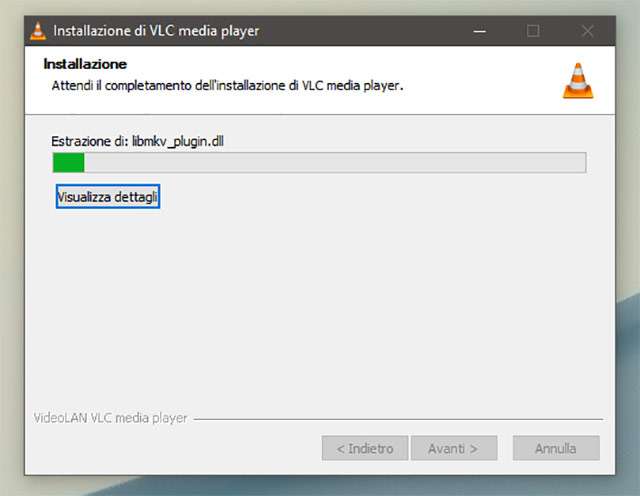
Task: Click the window title Installazione di VLC media player
Action: pos(156,31)
